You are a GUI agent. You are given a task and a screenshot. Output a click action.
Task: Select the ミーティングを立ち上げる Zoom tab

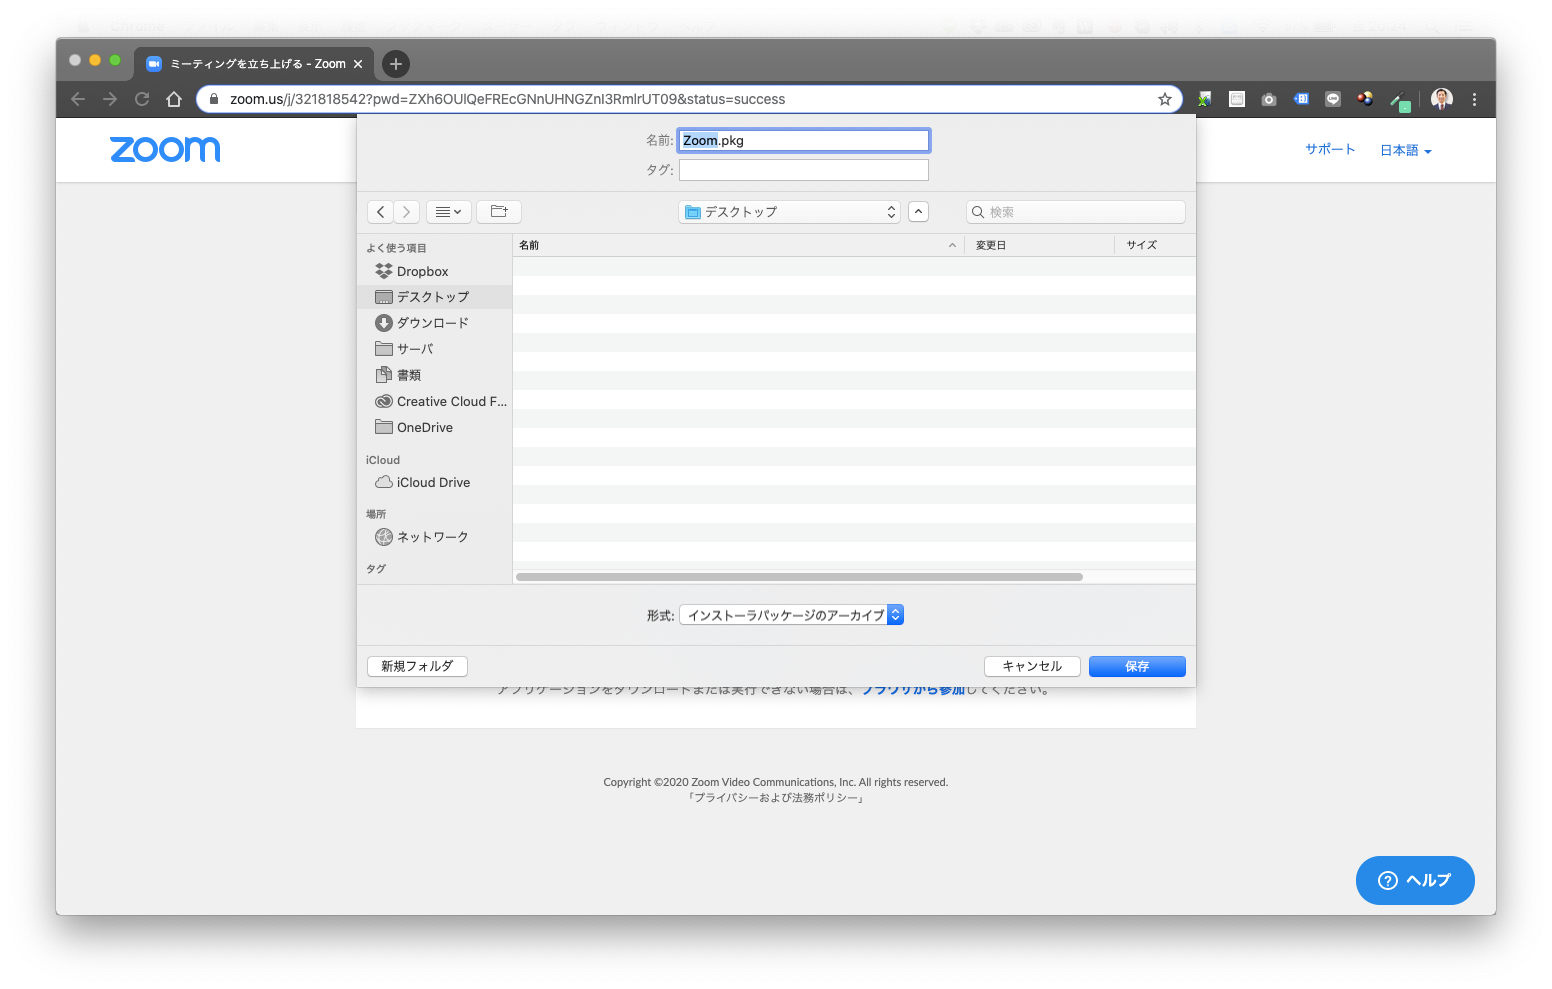tap(254, 64)
